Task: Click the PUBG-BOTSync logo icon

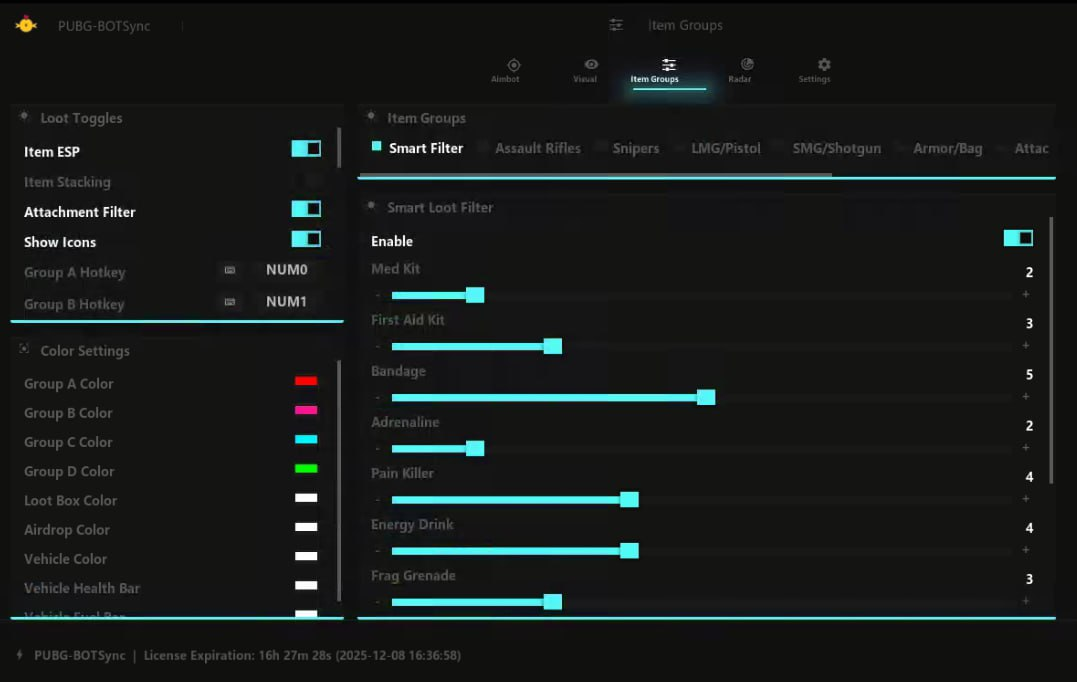Action: (x=26, y=25)
